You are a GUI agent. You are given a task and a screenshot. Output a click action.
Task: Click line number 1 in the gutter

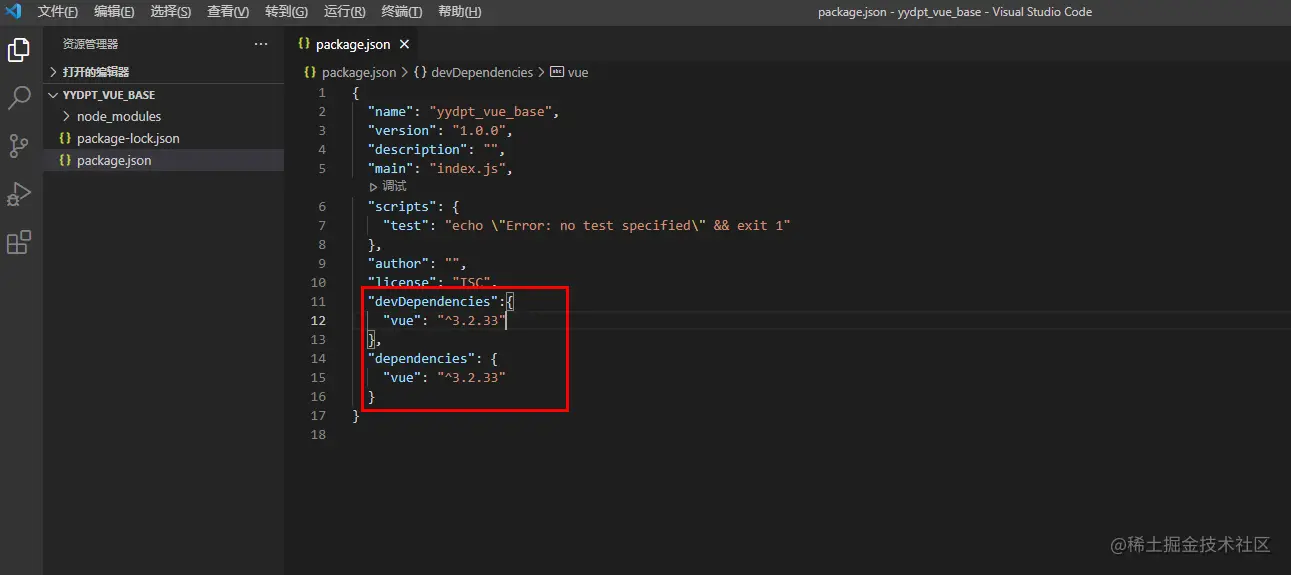tap(322, 92)
